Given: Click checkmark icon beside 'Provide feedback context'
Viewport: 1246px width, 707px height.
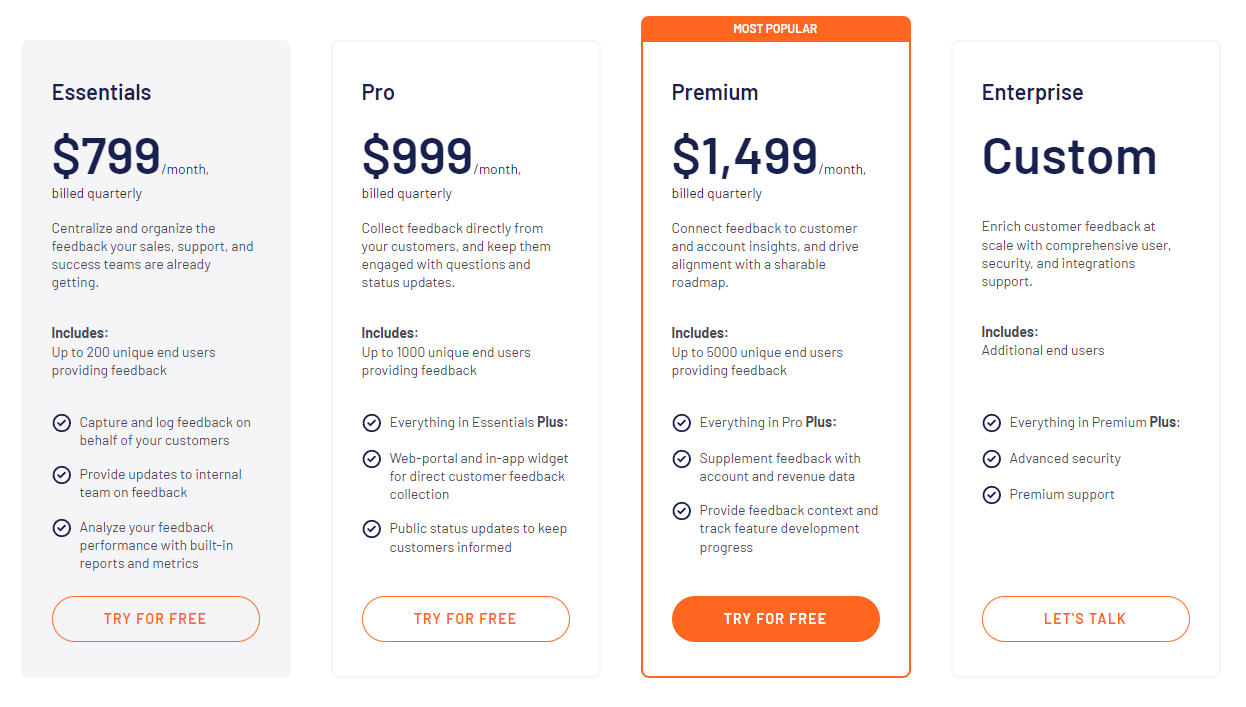Looking at the screenshot, I should pyautogui.click(x=681, y=511).
